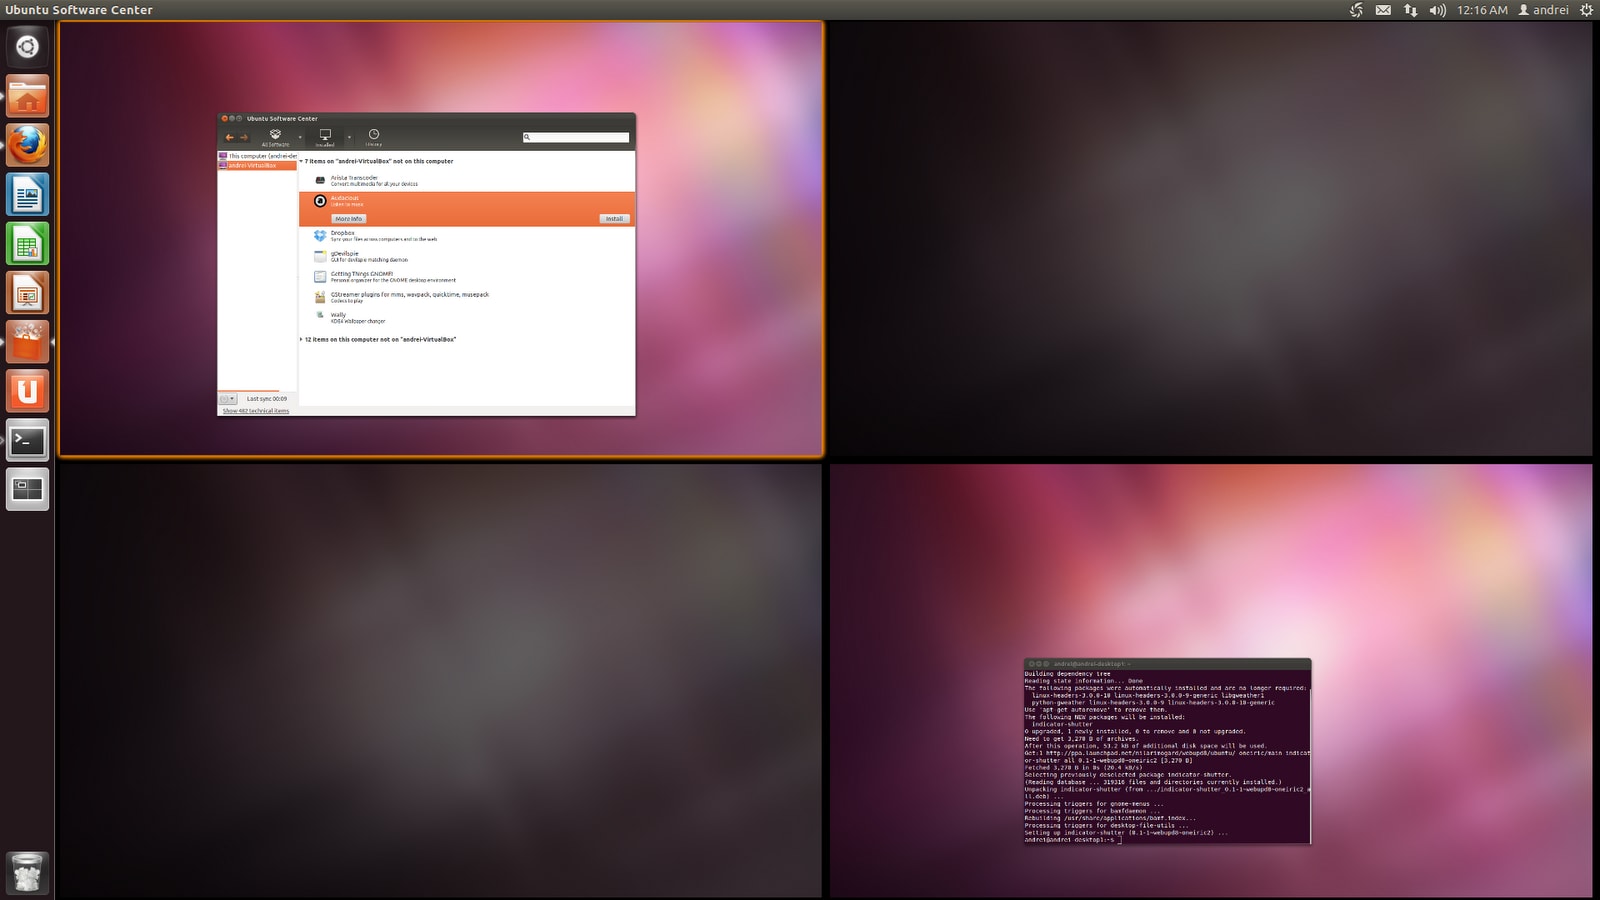Open the network connections indicator
1600x900 pixels.
pyautogui.click(x=1410, y=10)
